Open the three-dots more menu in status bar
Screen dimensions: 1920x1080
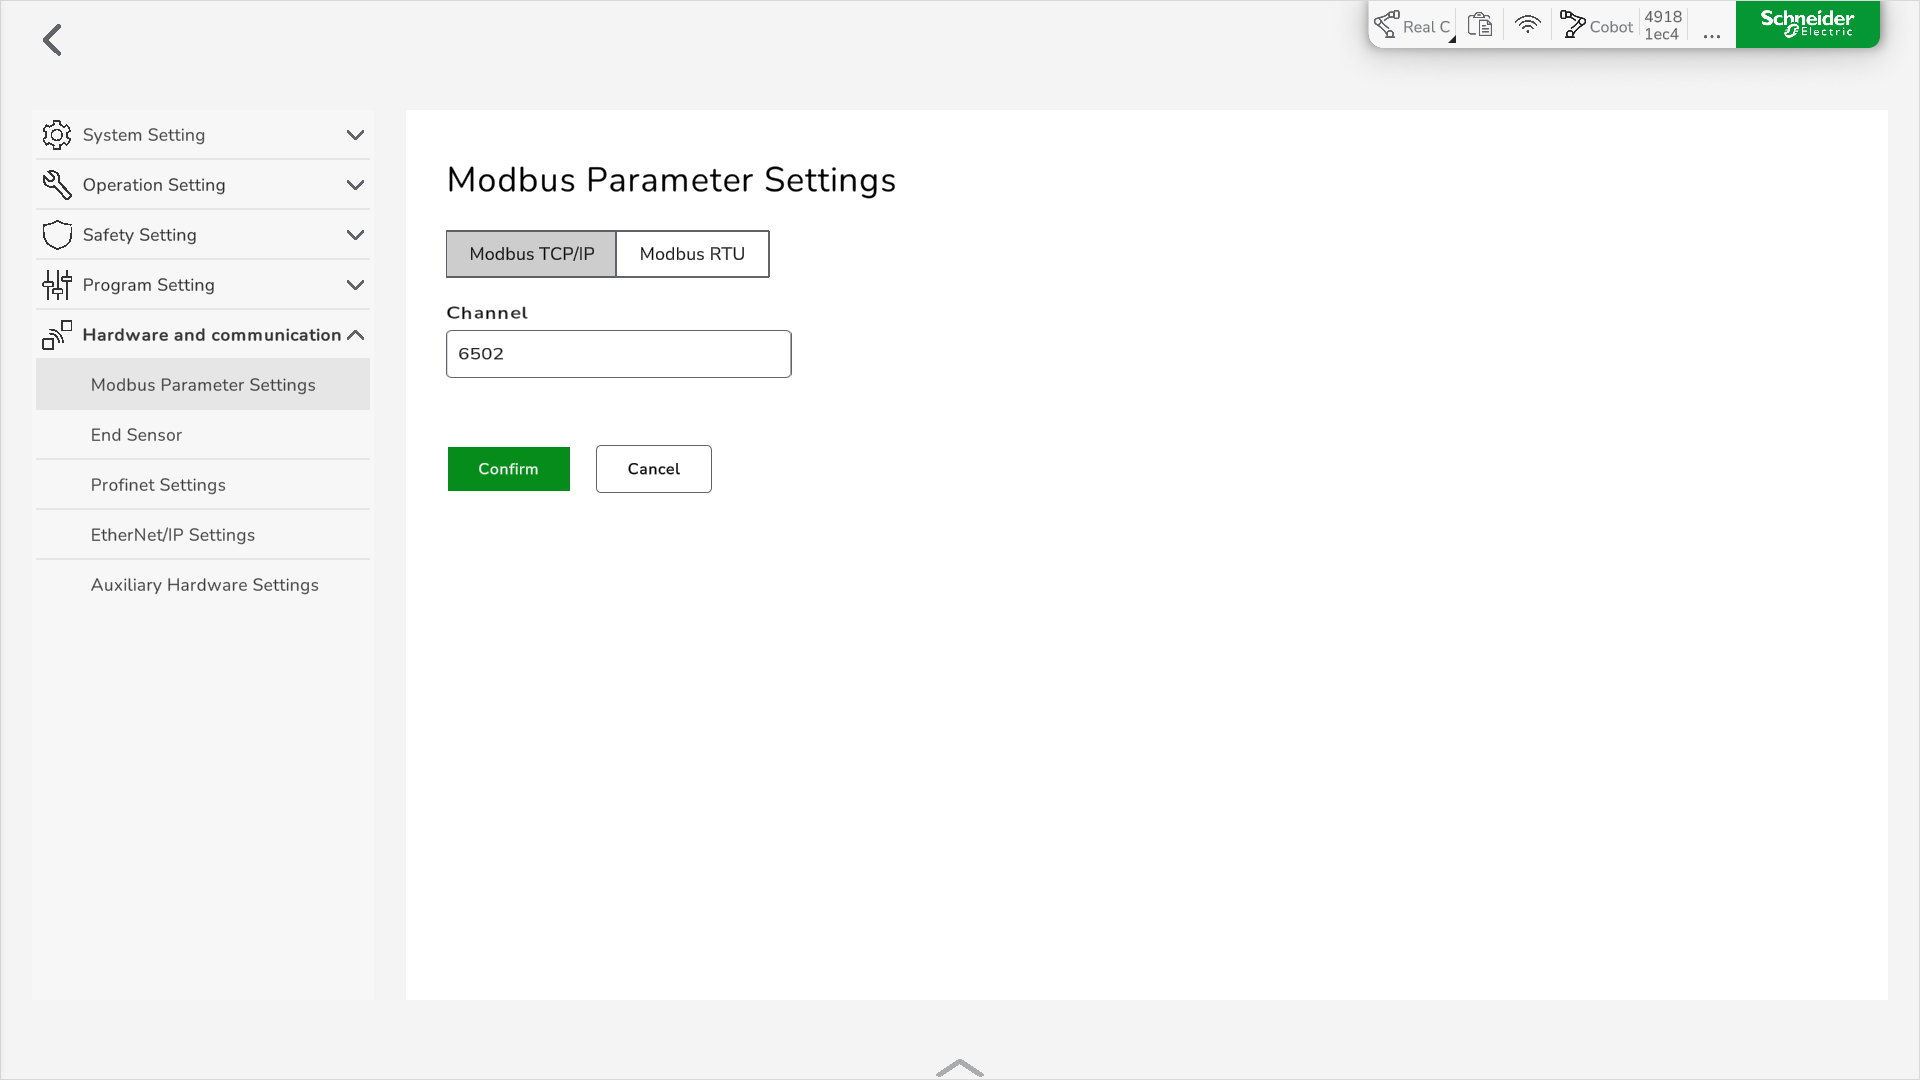(1712, 36)
